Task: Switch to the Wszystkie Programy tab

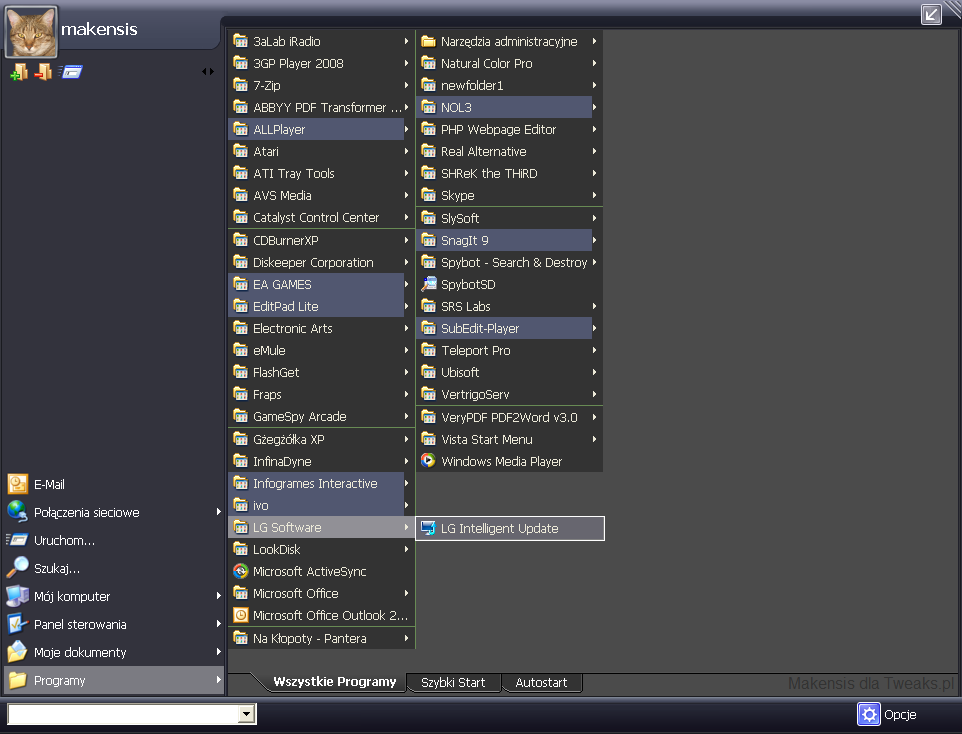Action: (x=334, y=682)
